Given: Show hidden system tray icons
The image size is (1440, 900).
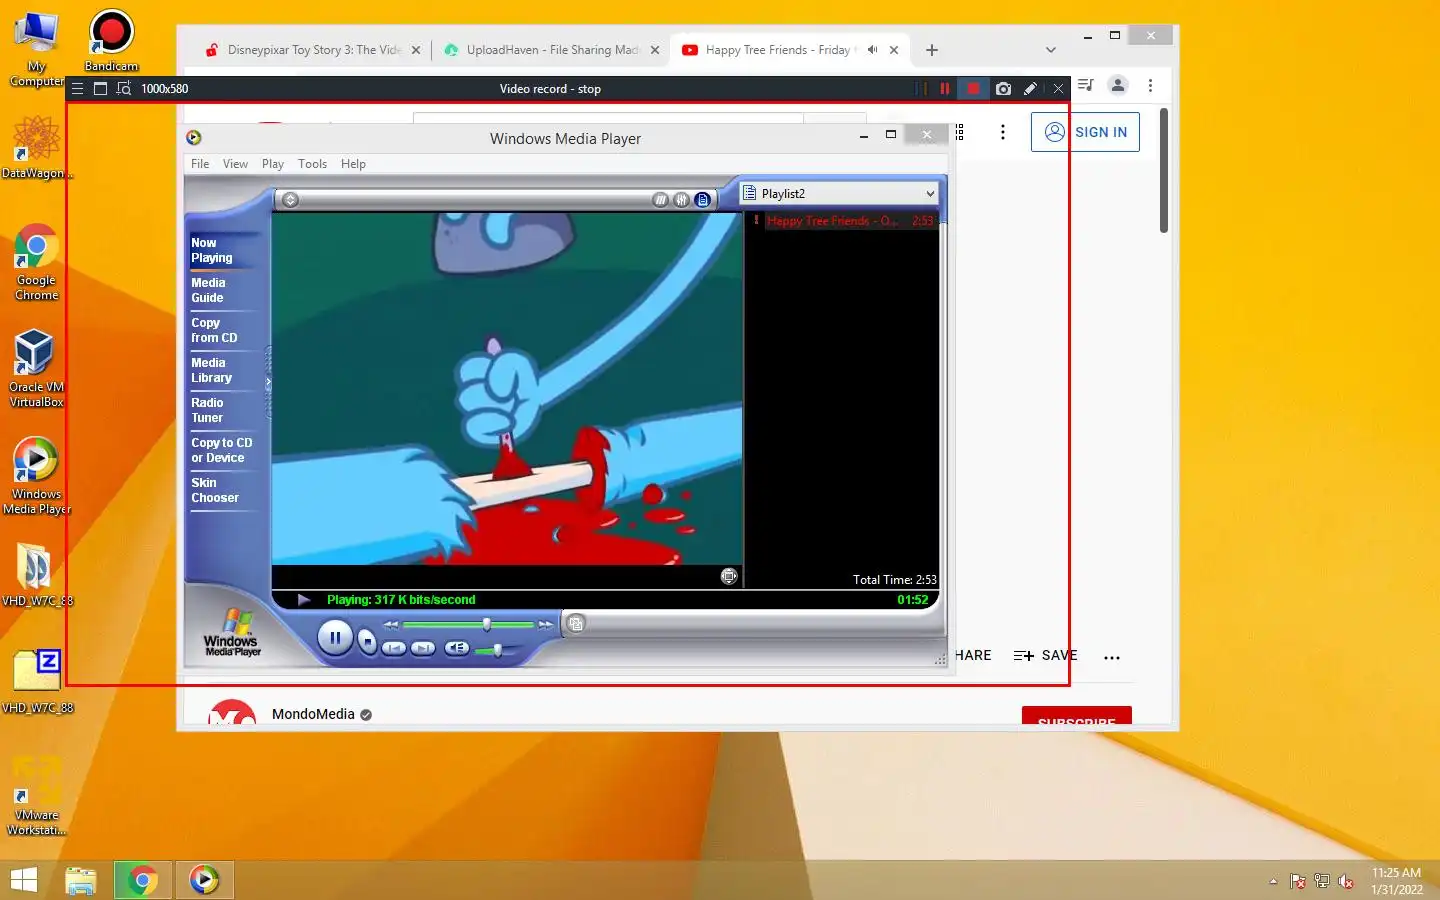Looking at the screenshot, I should 1273,881.
